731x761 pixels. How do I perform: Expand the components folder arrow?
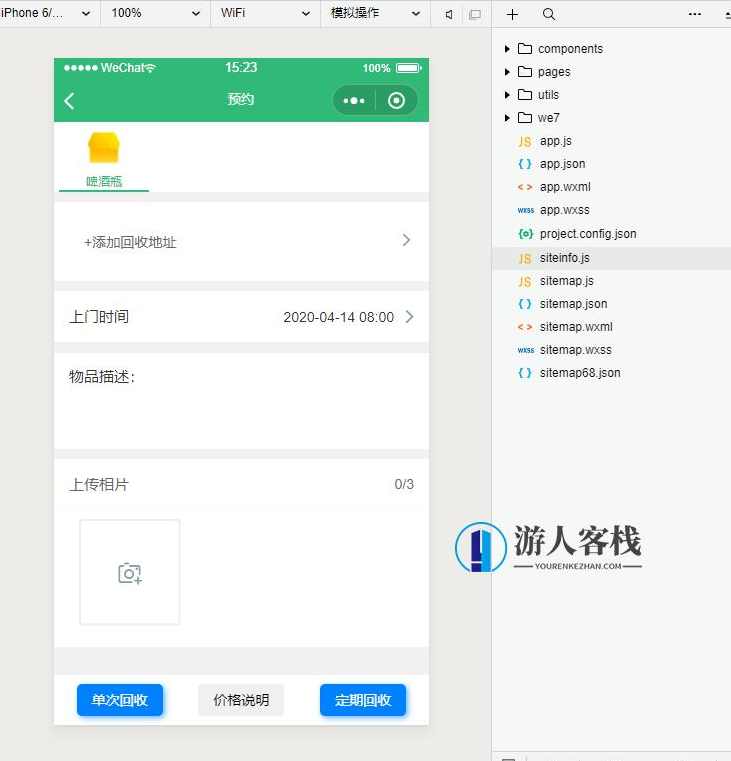[507, 49]
